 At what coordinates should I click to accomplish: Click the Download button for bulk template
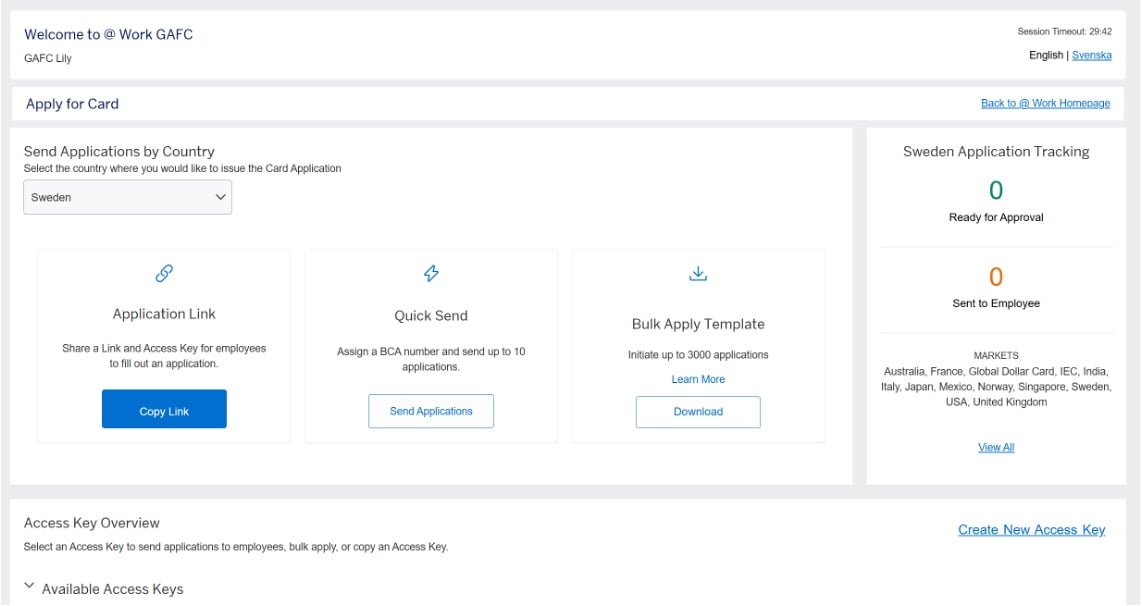(x=698, y=412)
